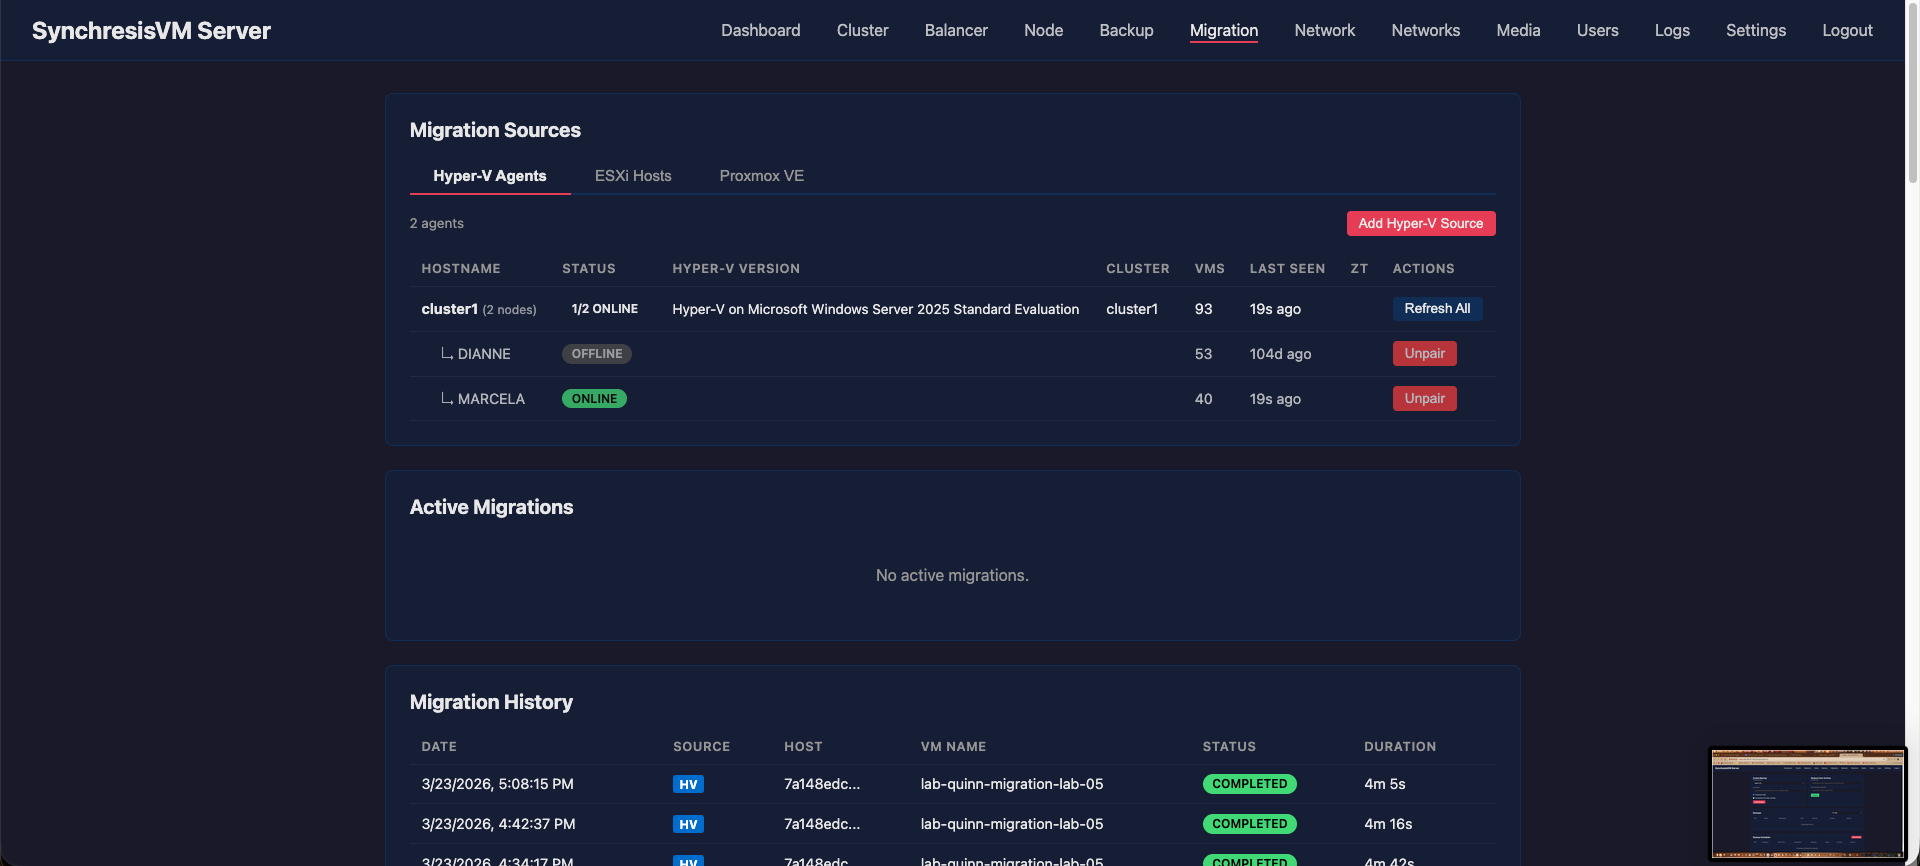
Task: Click the HYPER-V VERSION column header
Action: point(736,269)
